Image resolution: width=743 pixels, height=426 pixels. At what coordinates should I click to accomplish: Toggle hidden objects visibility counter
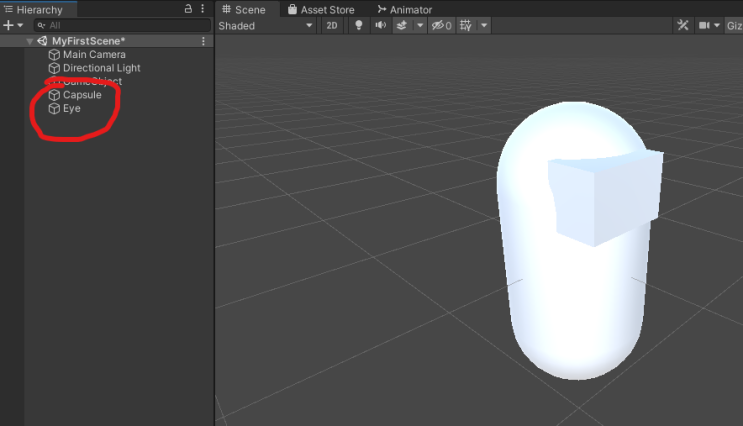(441, 26)
